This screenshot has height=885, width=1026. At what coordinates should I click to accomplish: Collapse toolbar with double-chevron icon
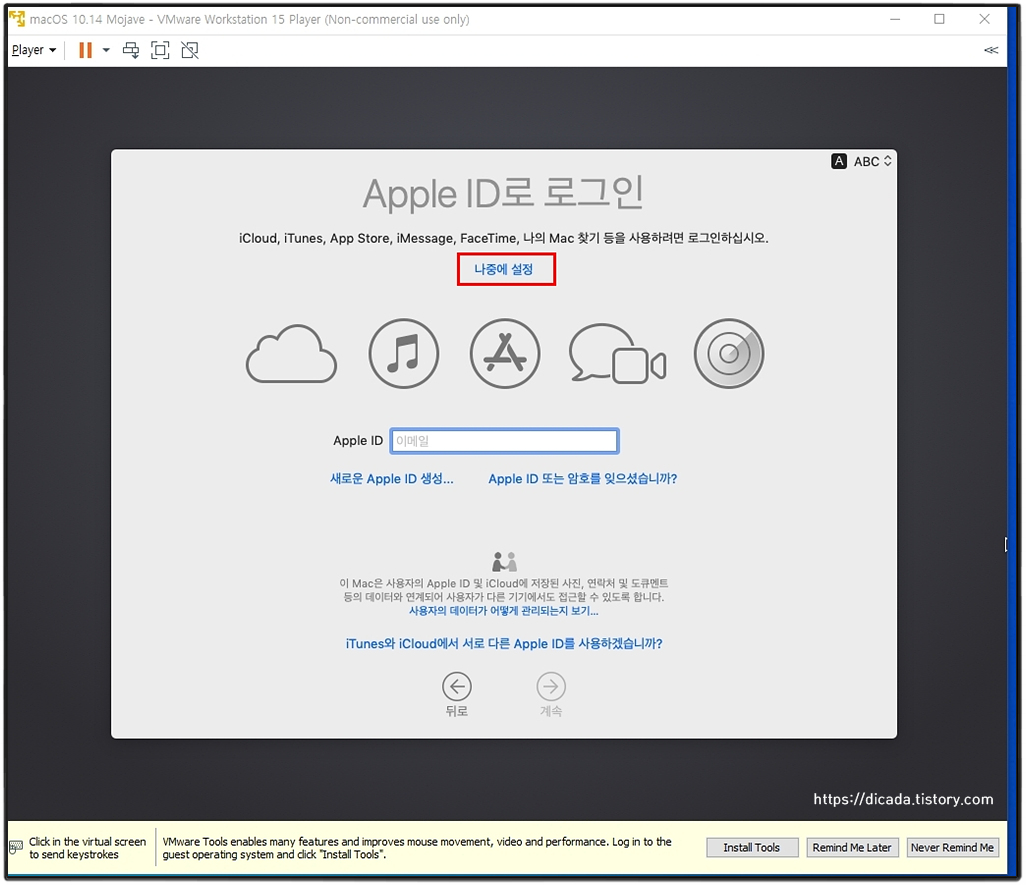991,50
